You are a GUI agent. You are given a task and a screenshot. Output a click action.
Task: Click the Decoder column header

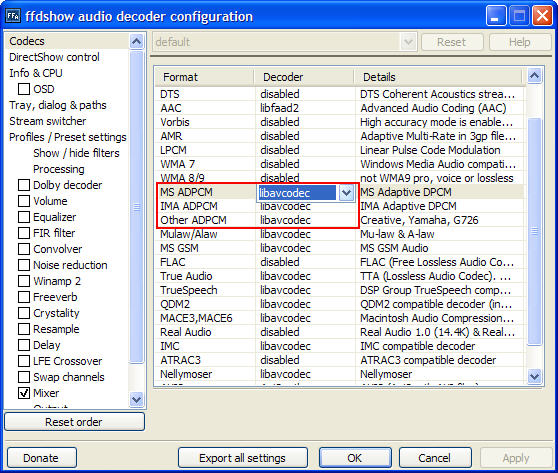[x=304, y=77]
